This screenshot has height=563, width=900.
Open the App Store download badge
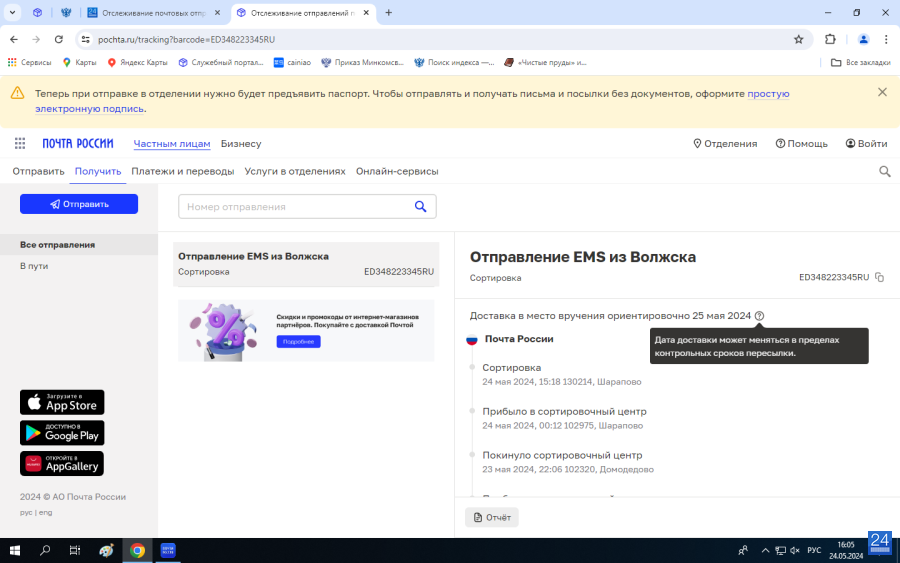tap(62, 402)
